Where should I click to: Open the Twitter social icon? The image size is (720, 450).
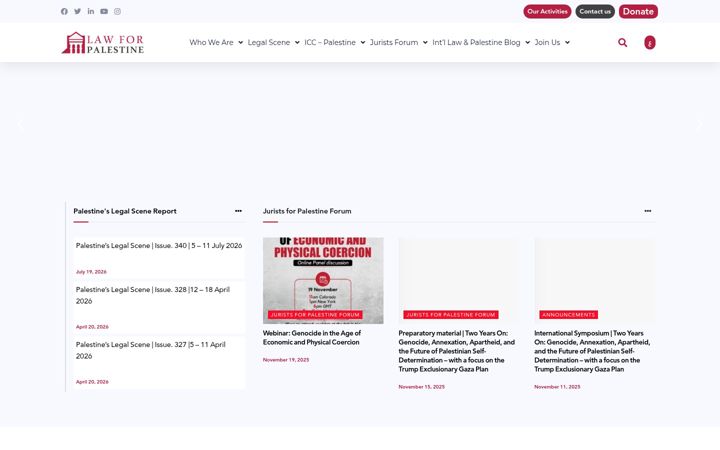click(x=78, y=11)
